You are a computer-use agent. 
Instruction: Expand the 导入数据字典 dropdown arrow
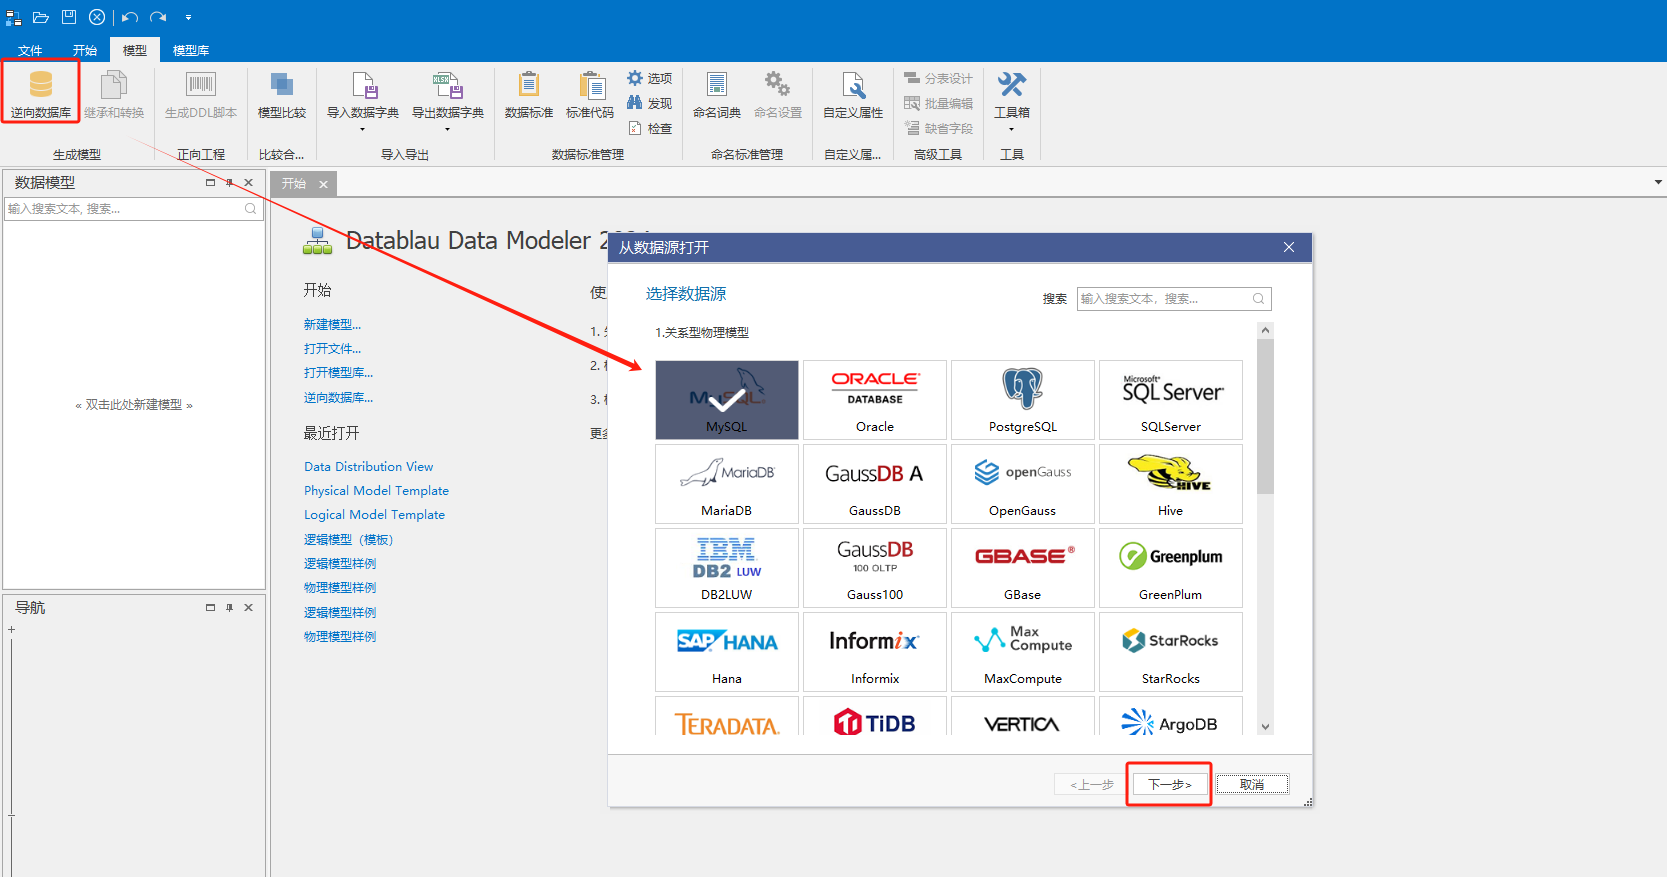[x=363, y=129]
